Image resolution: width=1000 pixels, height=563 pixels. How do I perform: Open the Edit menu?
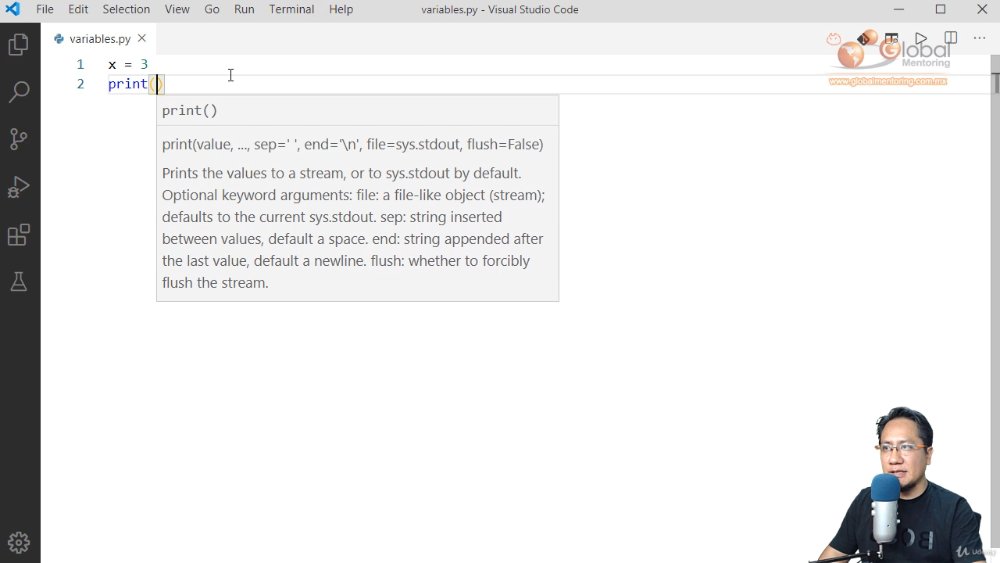(x=78, y=9)
